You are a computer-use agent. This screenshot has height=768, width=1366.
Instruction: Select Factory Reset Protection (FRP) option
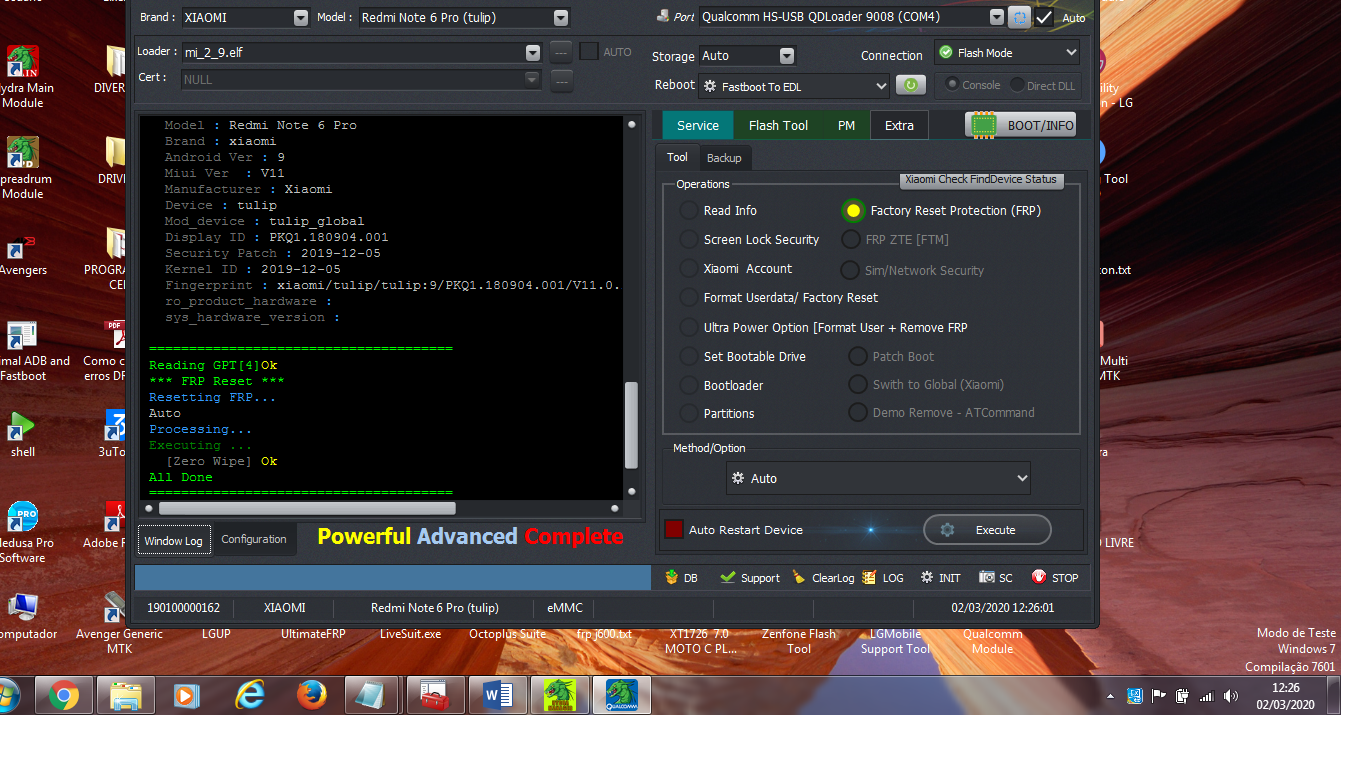(853, 211)
